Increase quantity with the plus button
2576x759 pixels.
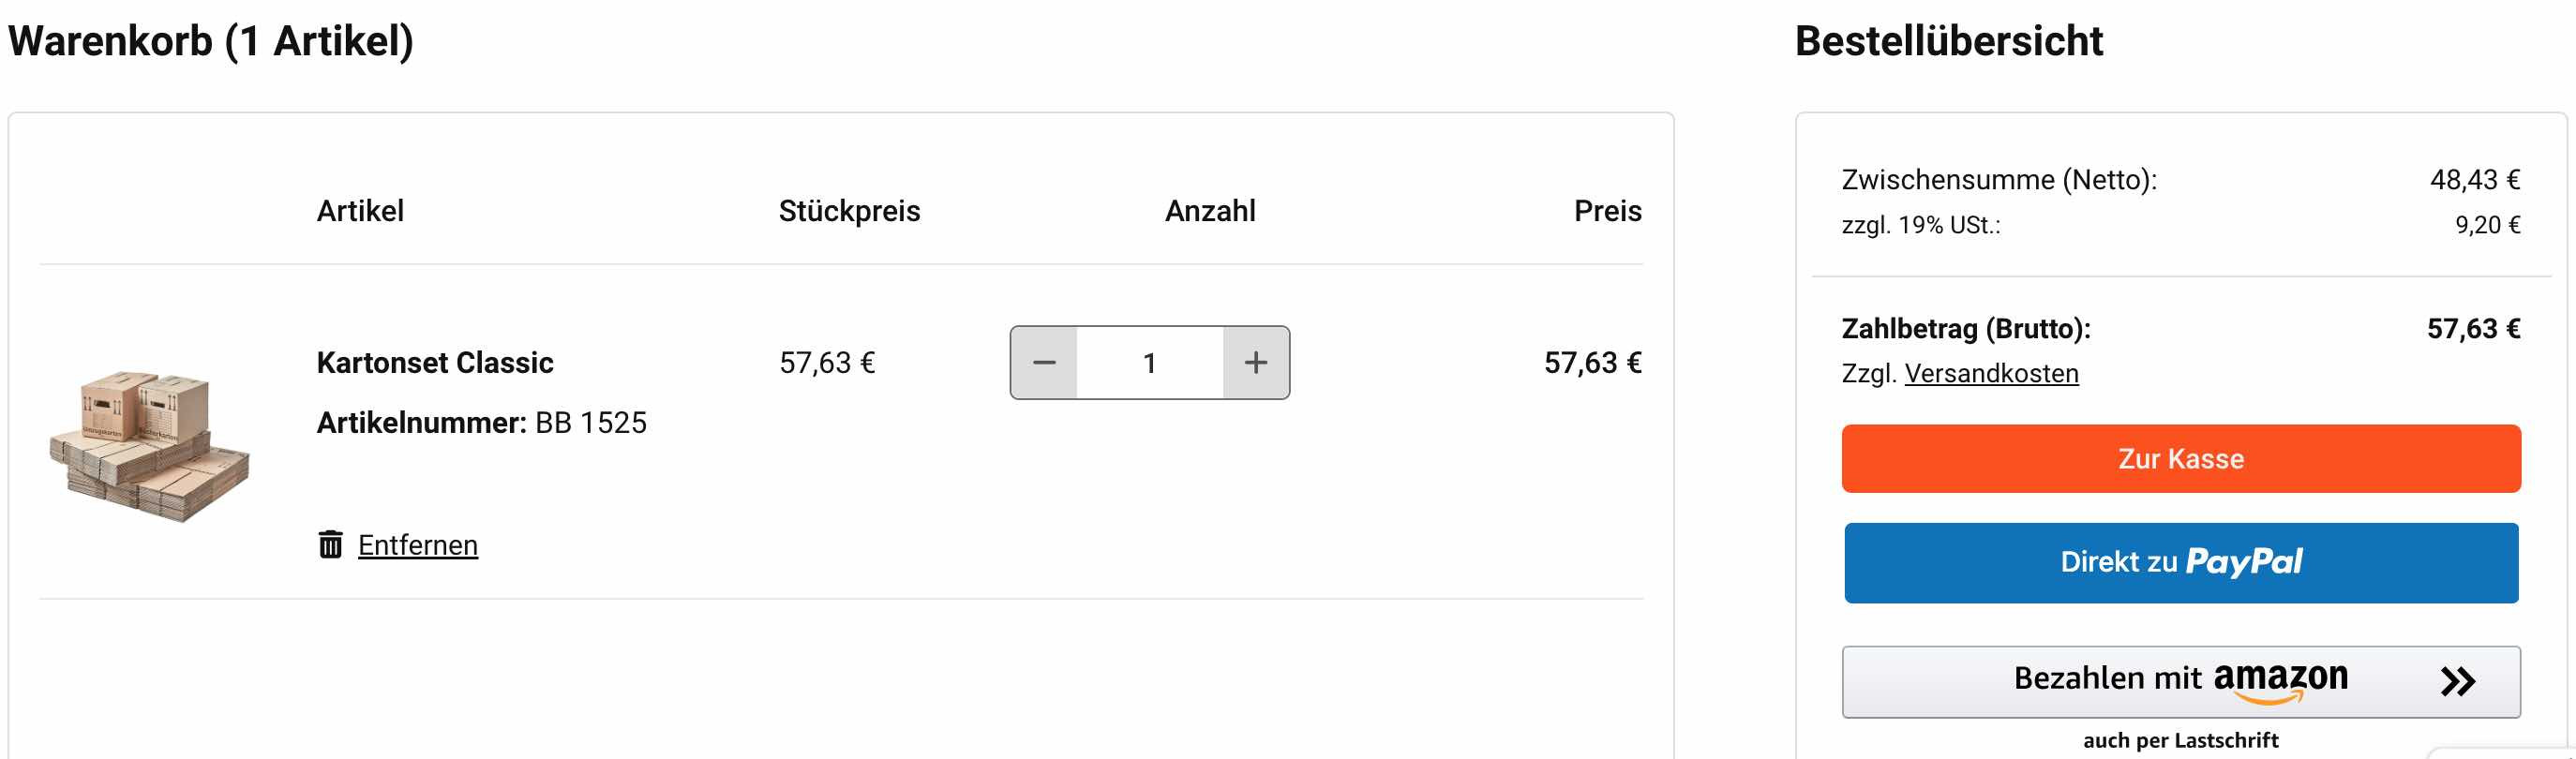coord(1256,362)
